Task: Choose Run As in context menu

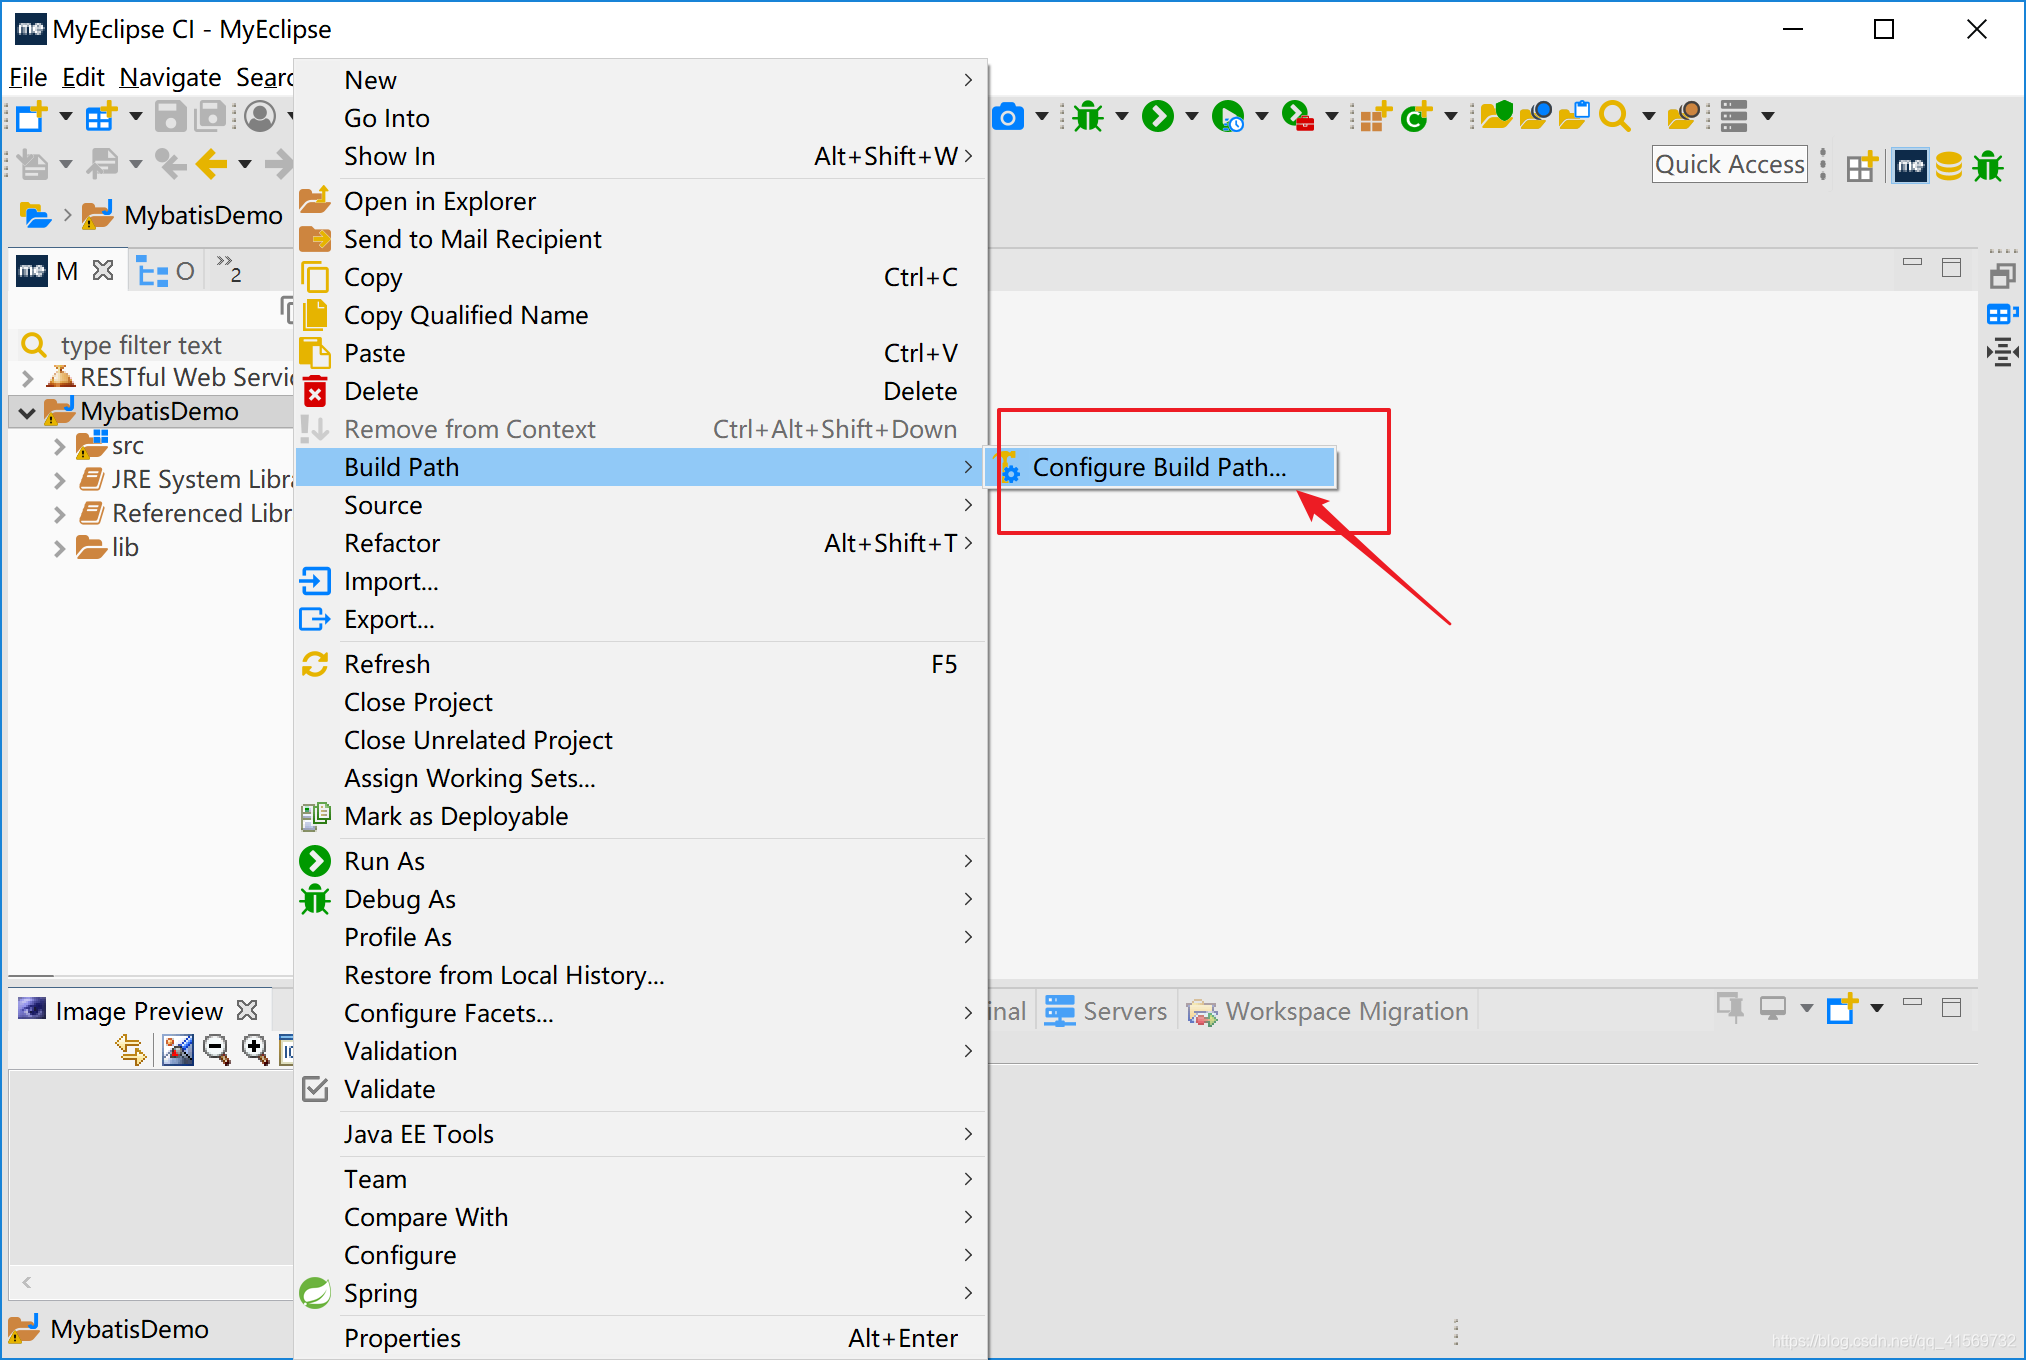Action: click(640, 861)
